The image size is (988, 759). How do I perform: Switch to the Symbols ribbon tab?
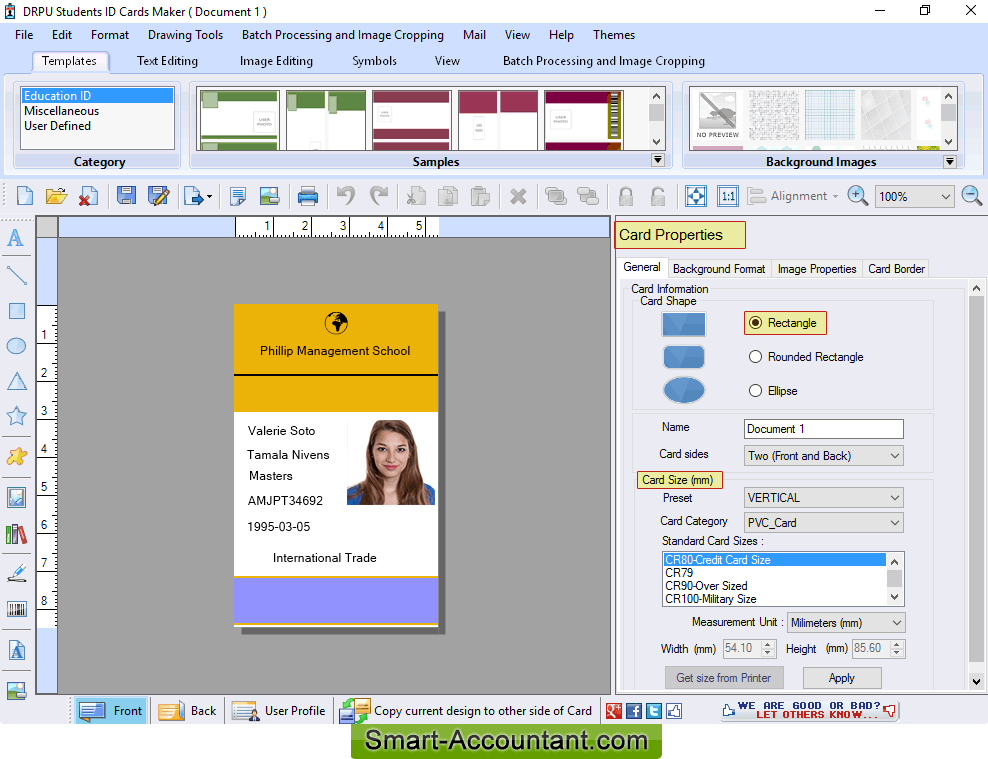(x=374, y=61)
